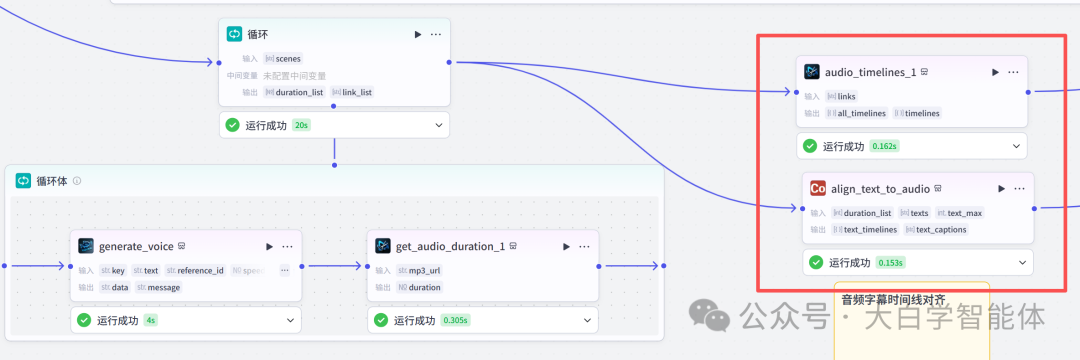Click the 0.162s duration badge
The height and width of the screenshot is (360, 1080).
coord(885,146)
